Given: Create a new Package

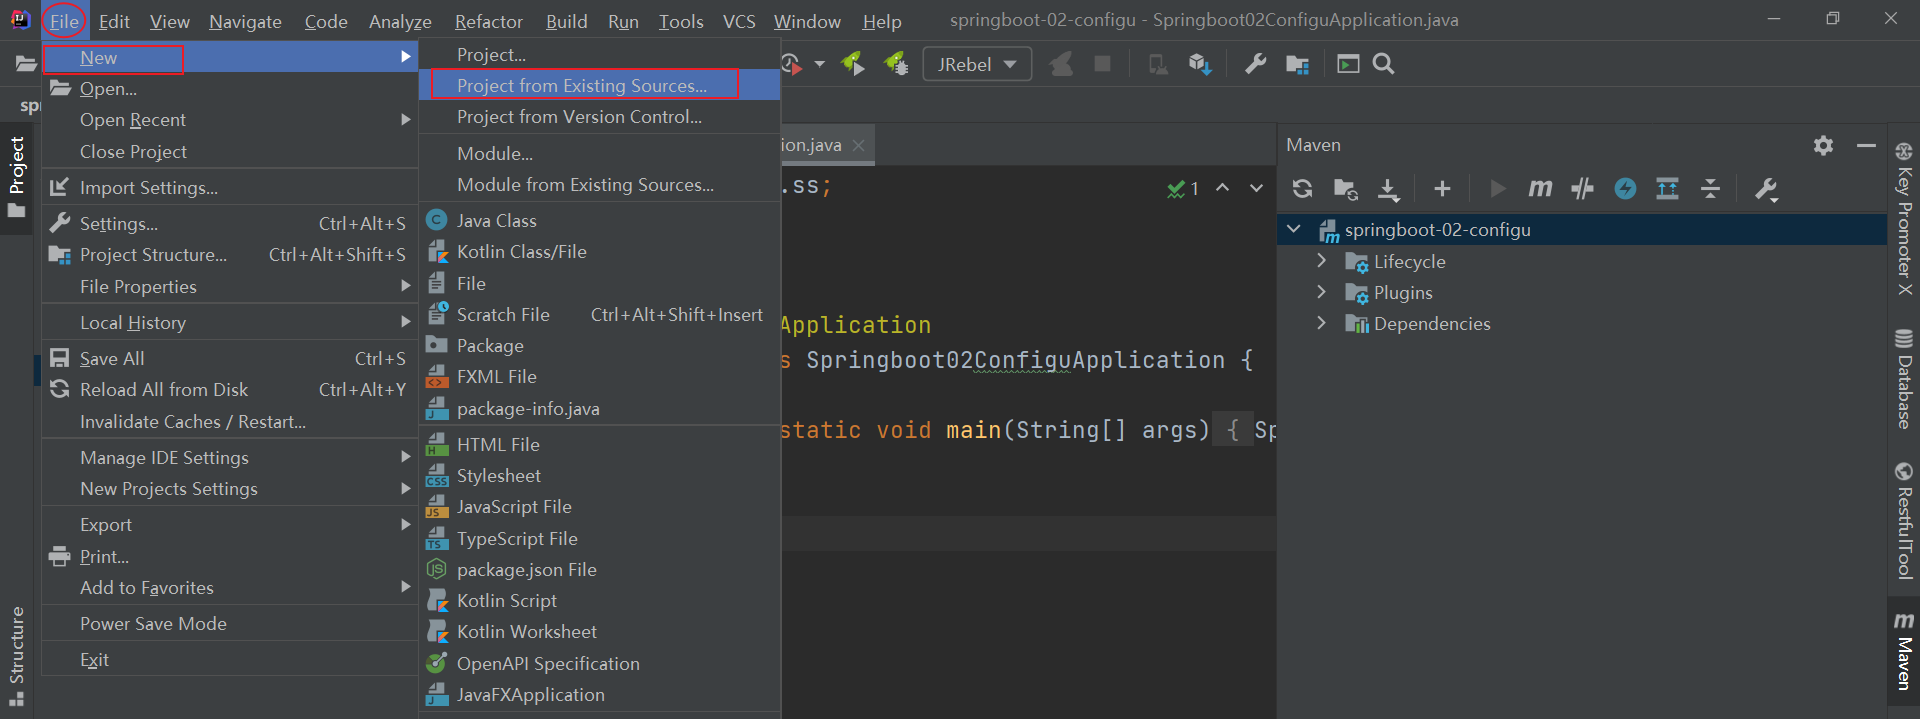Looking at the screenshot, I should [600, 346].
